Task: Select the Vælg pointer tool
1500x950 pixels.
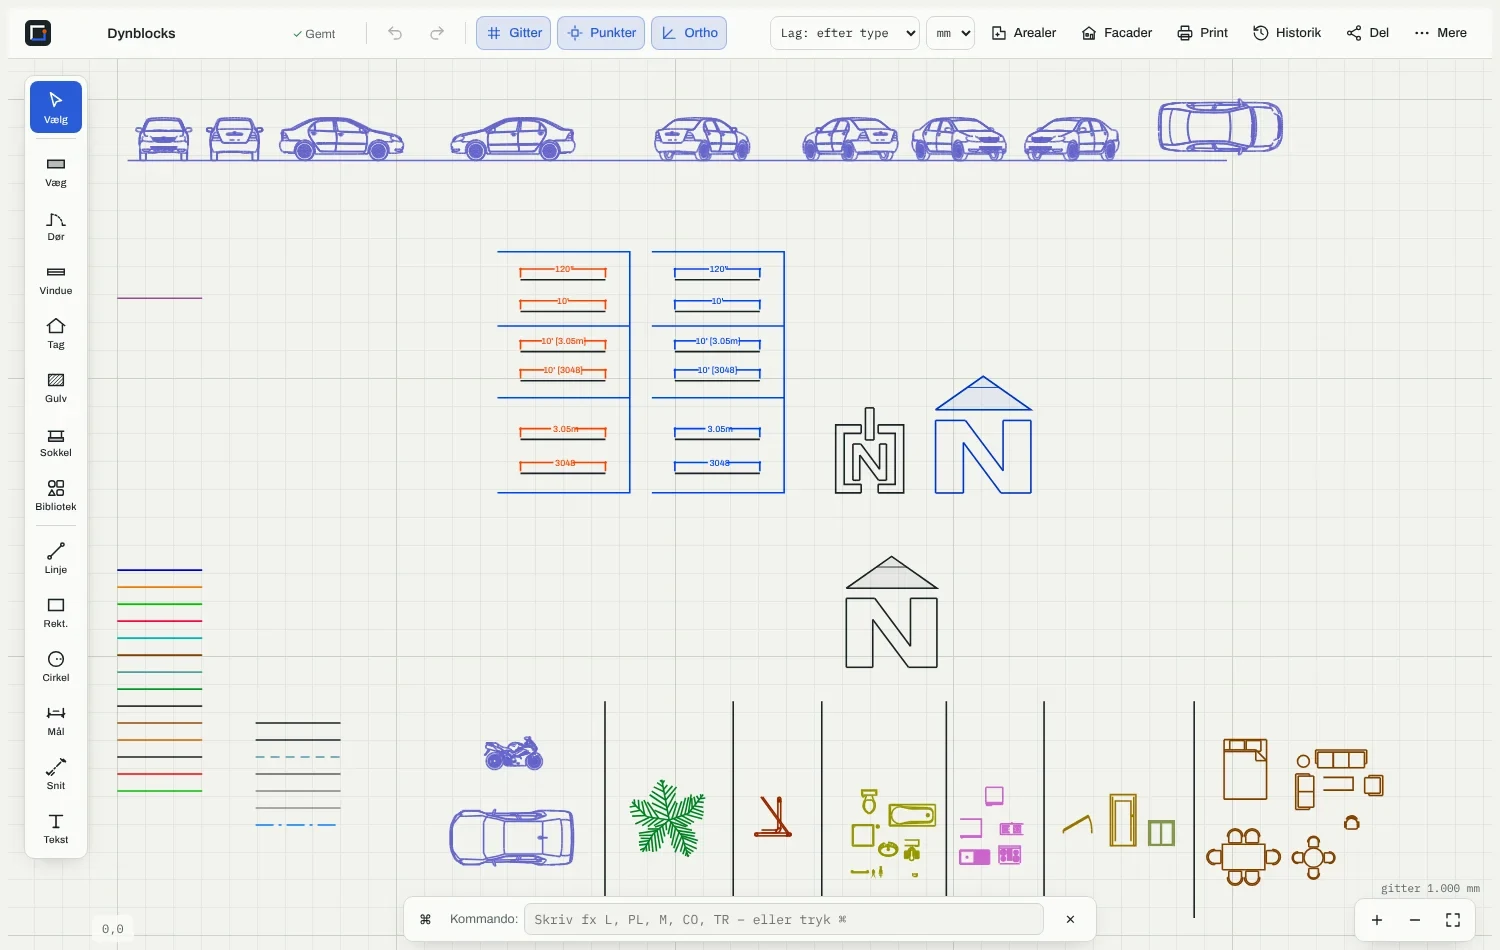Action: [56, 107]
